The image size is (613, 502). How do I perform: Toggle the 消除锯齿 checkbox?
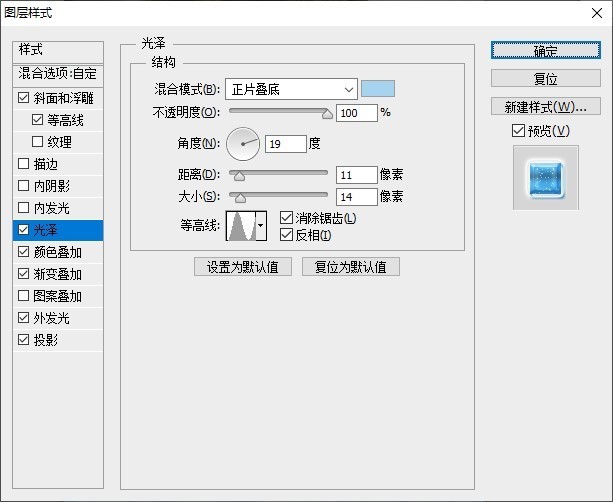(287, 218)
